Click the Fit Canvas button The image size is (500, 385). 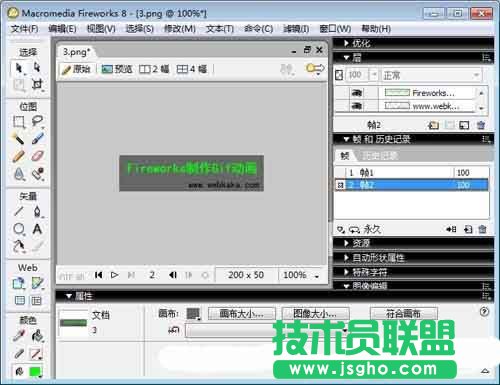click(404, 313)
